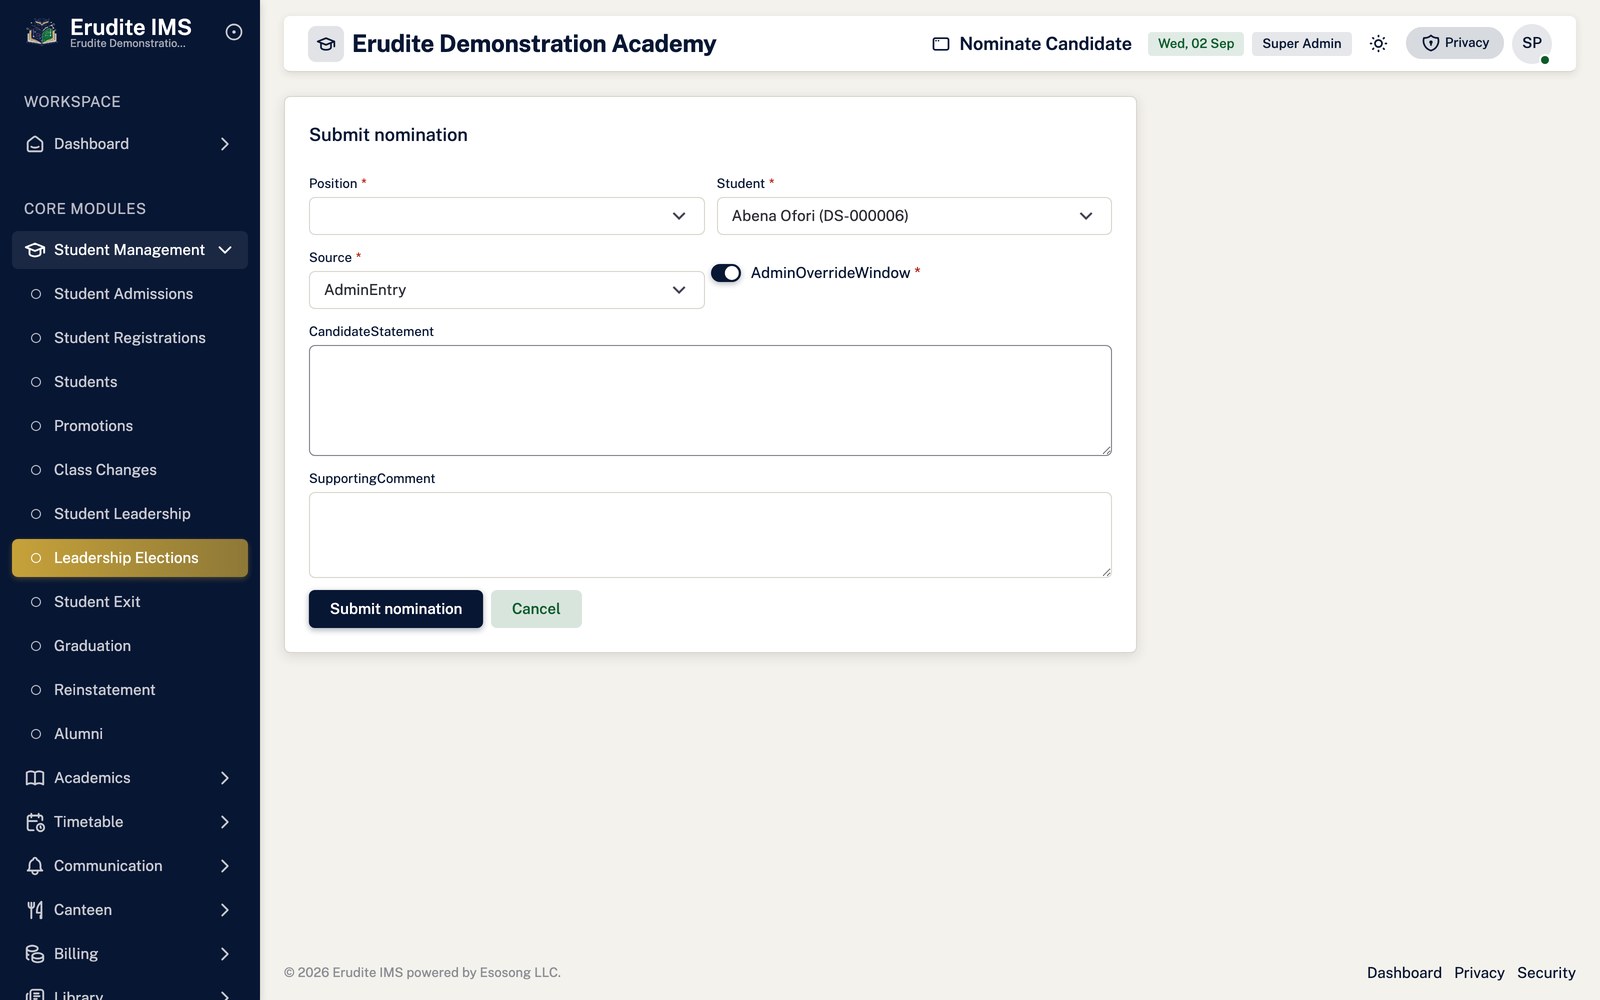Click the Dashboard home icon in the sidebar
The width and height of the screenshot is (1600, 1000).
point(35,144)
